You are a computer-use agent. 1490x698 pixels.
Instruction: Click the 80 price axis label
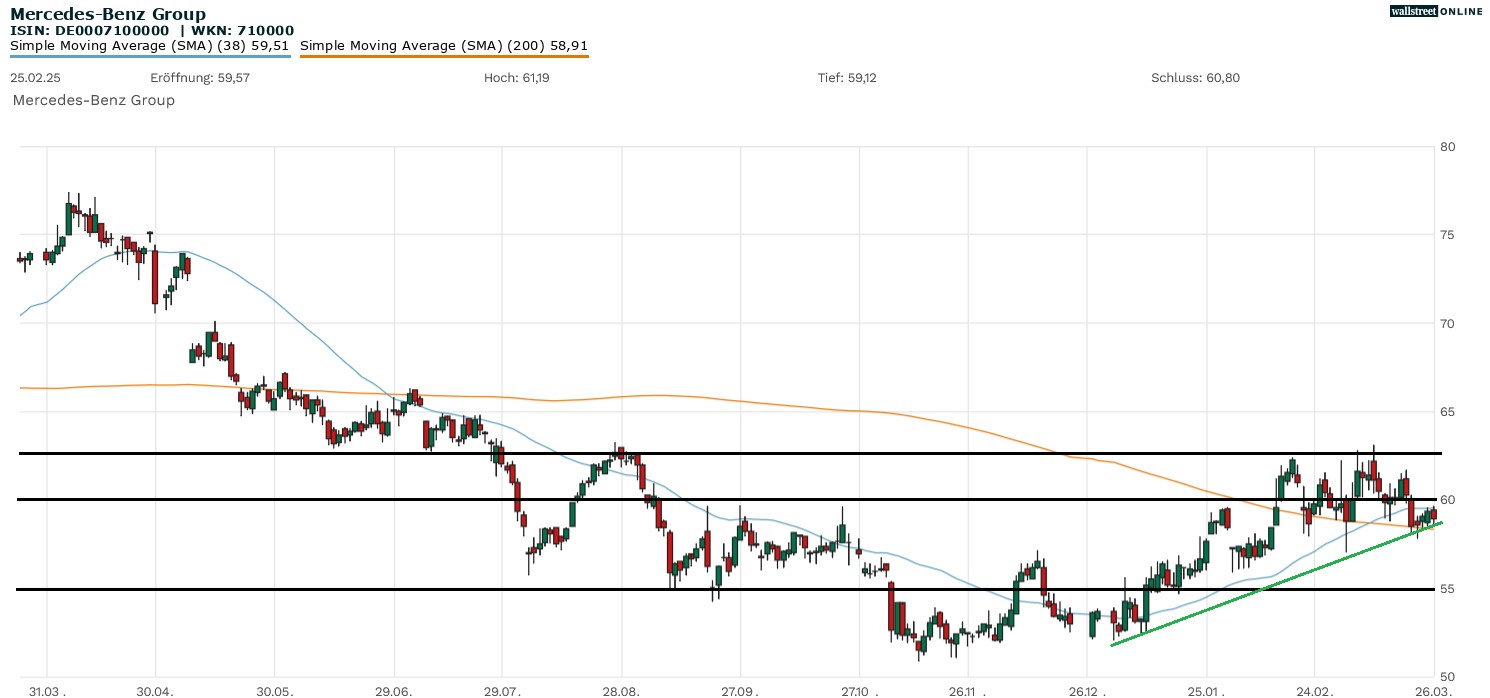pyautogui.click(x=1447, y=147)
